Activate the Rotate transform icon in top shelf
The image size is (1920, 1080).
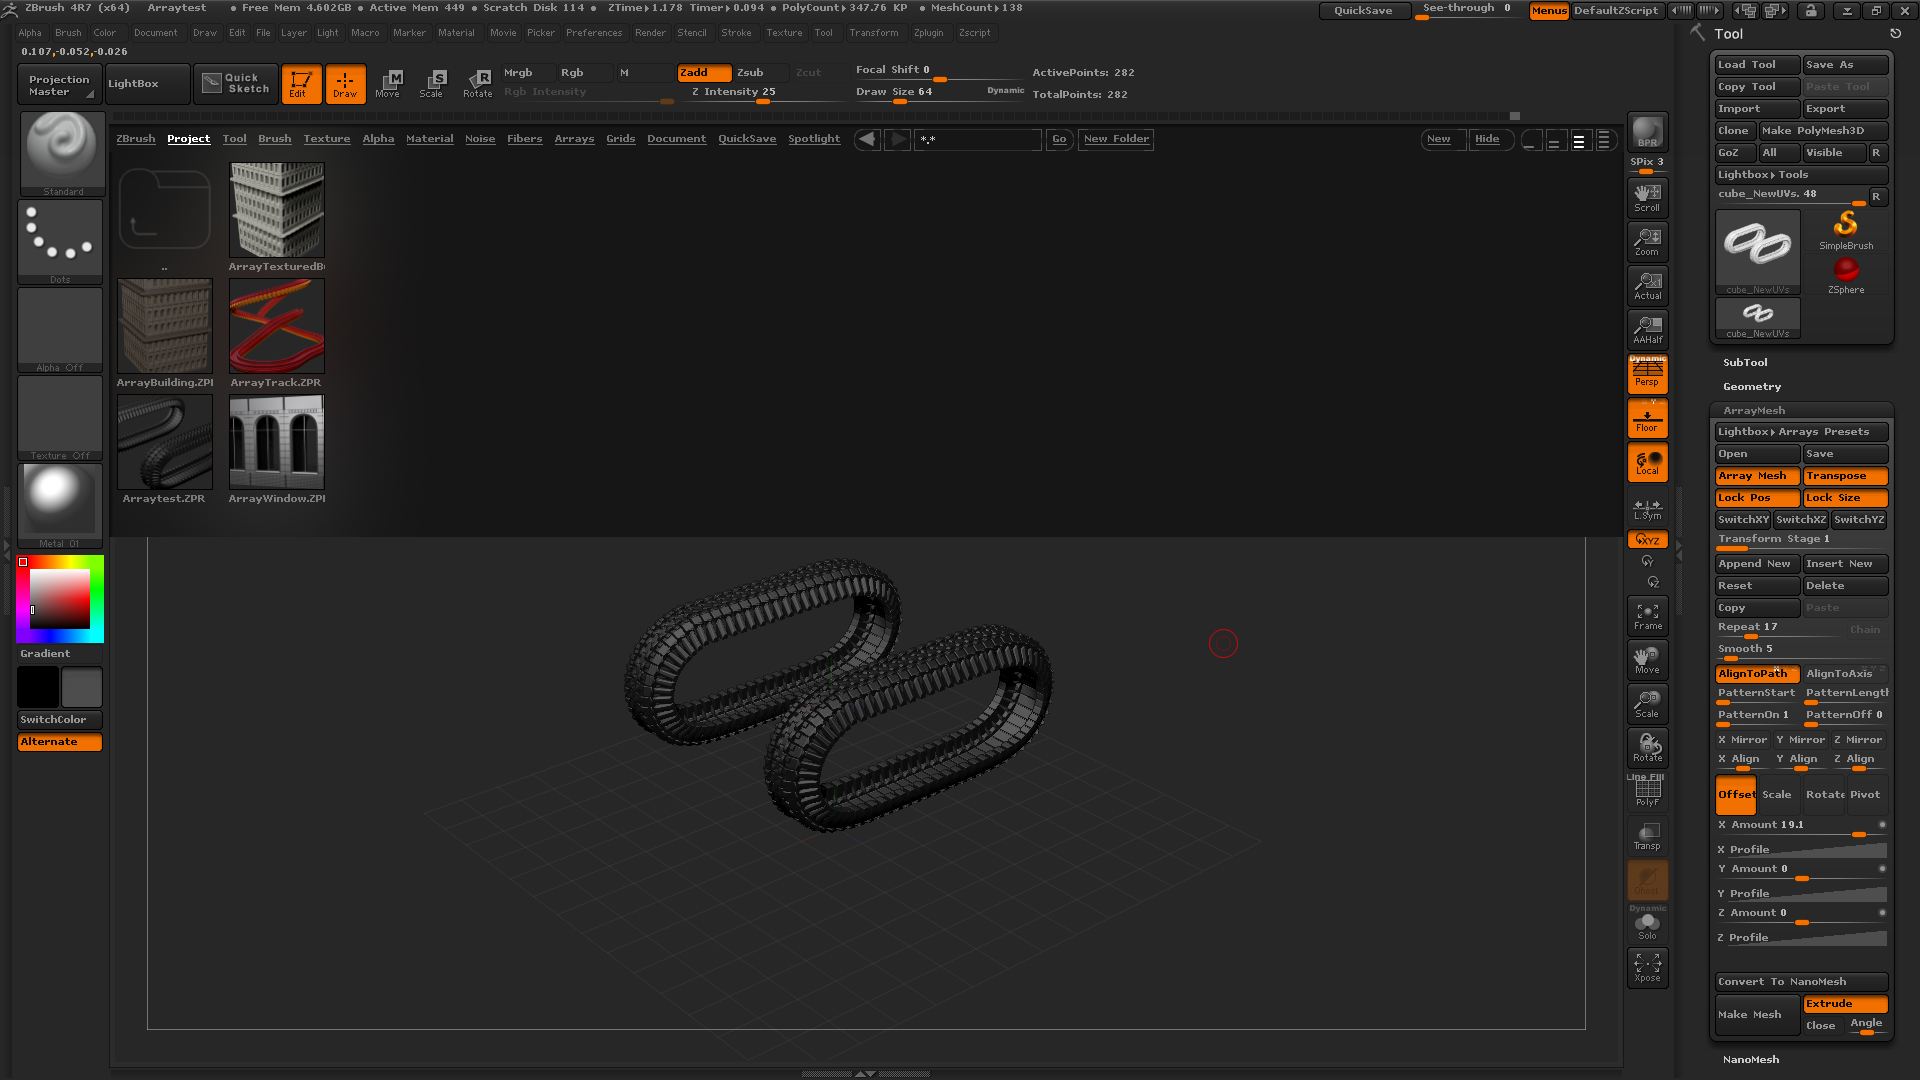(477, 84)
